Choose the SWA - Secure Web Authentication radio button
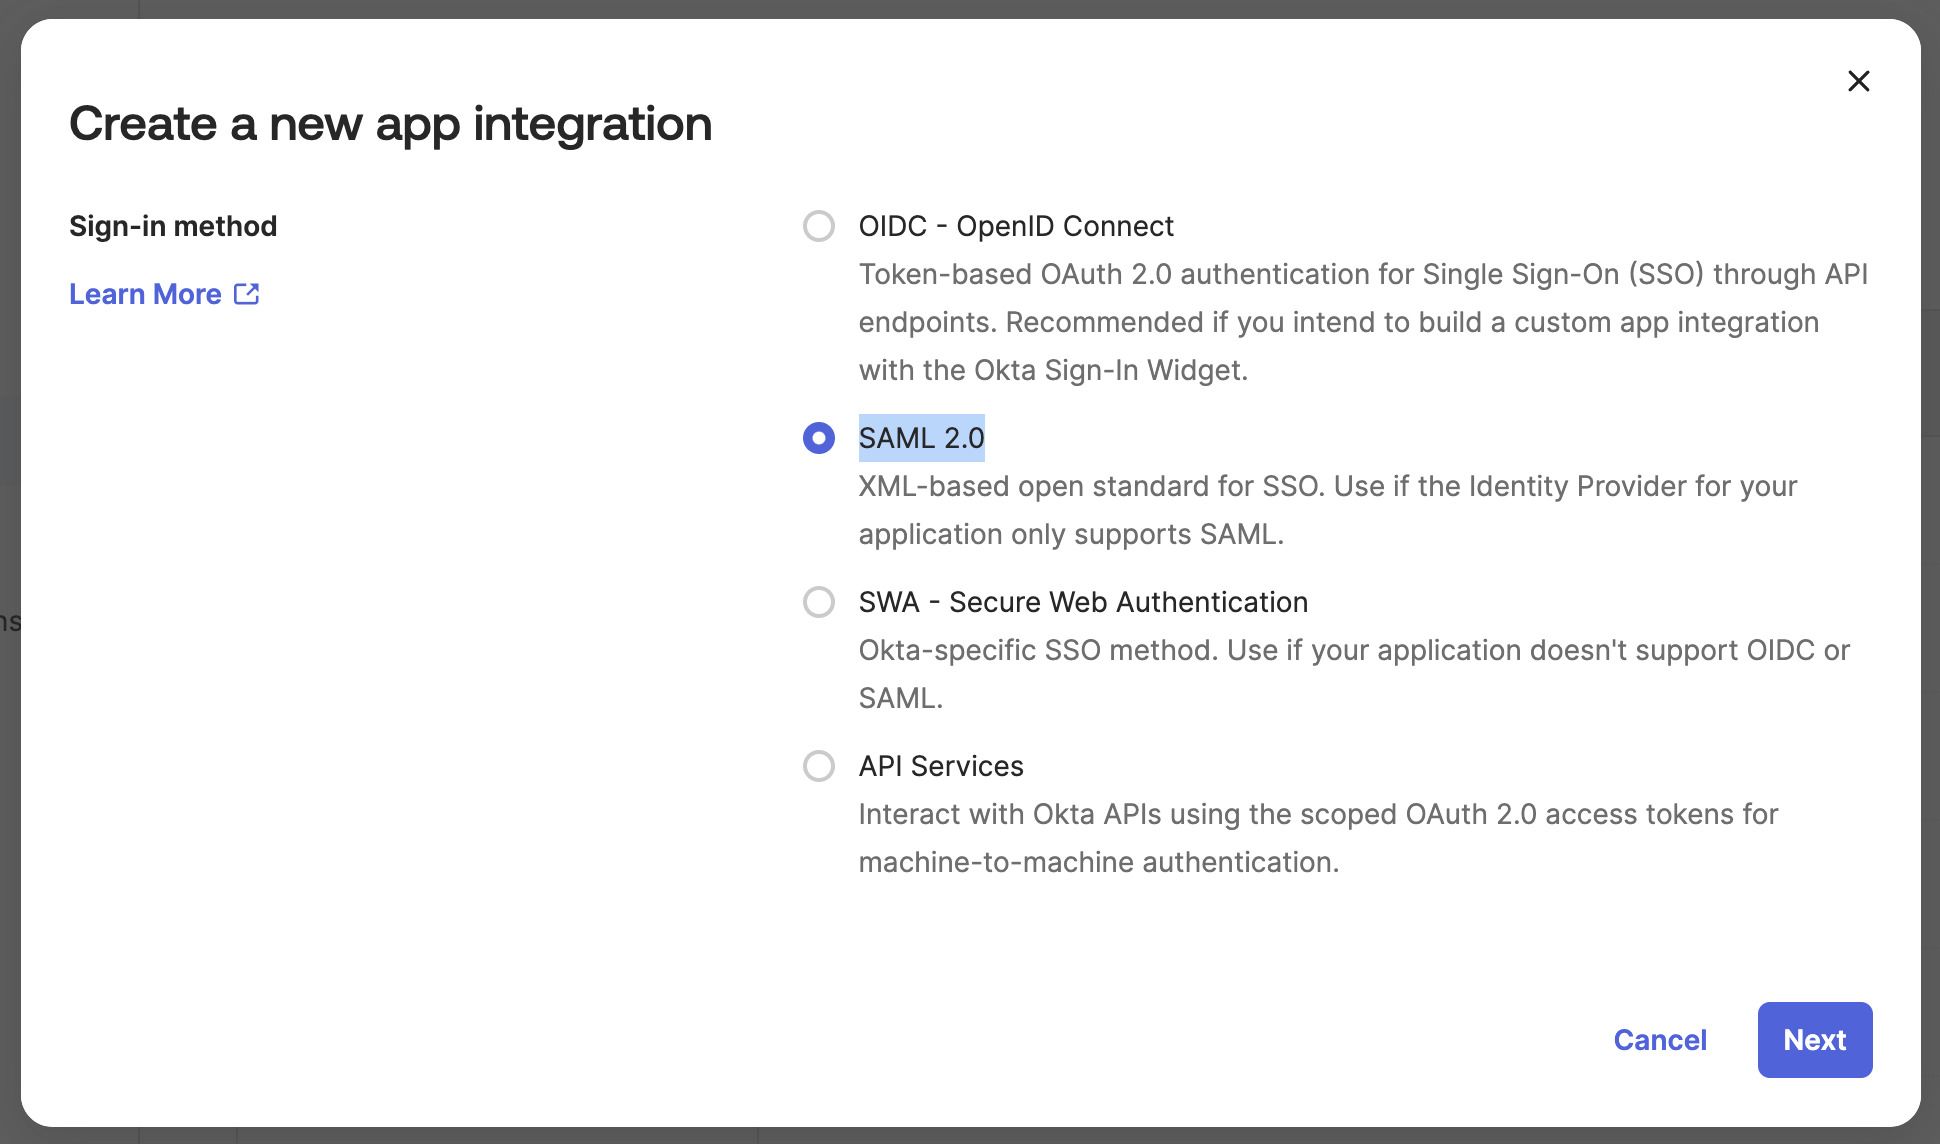 click(x=819, y=602)
